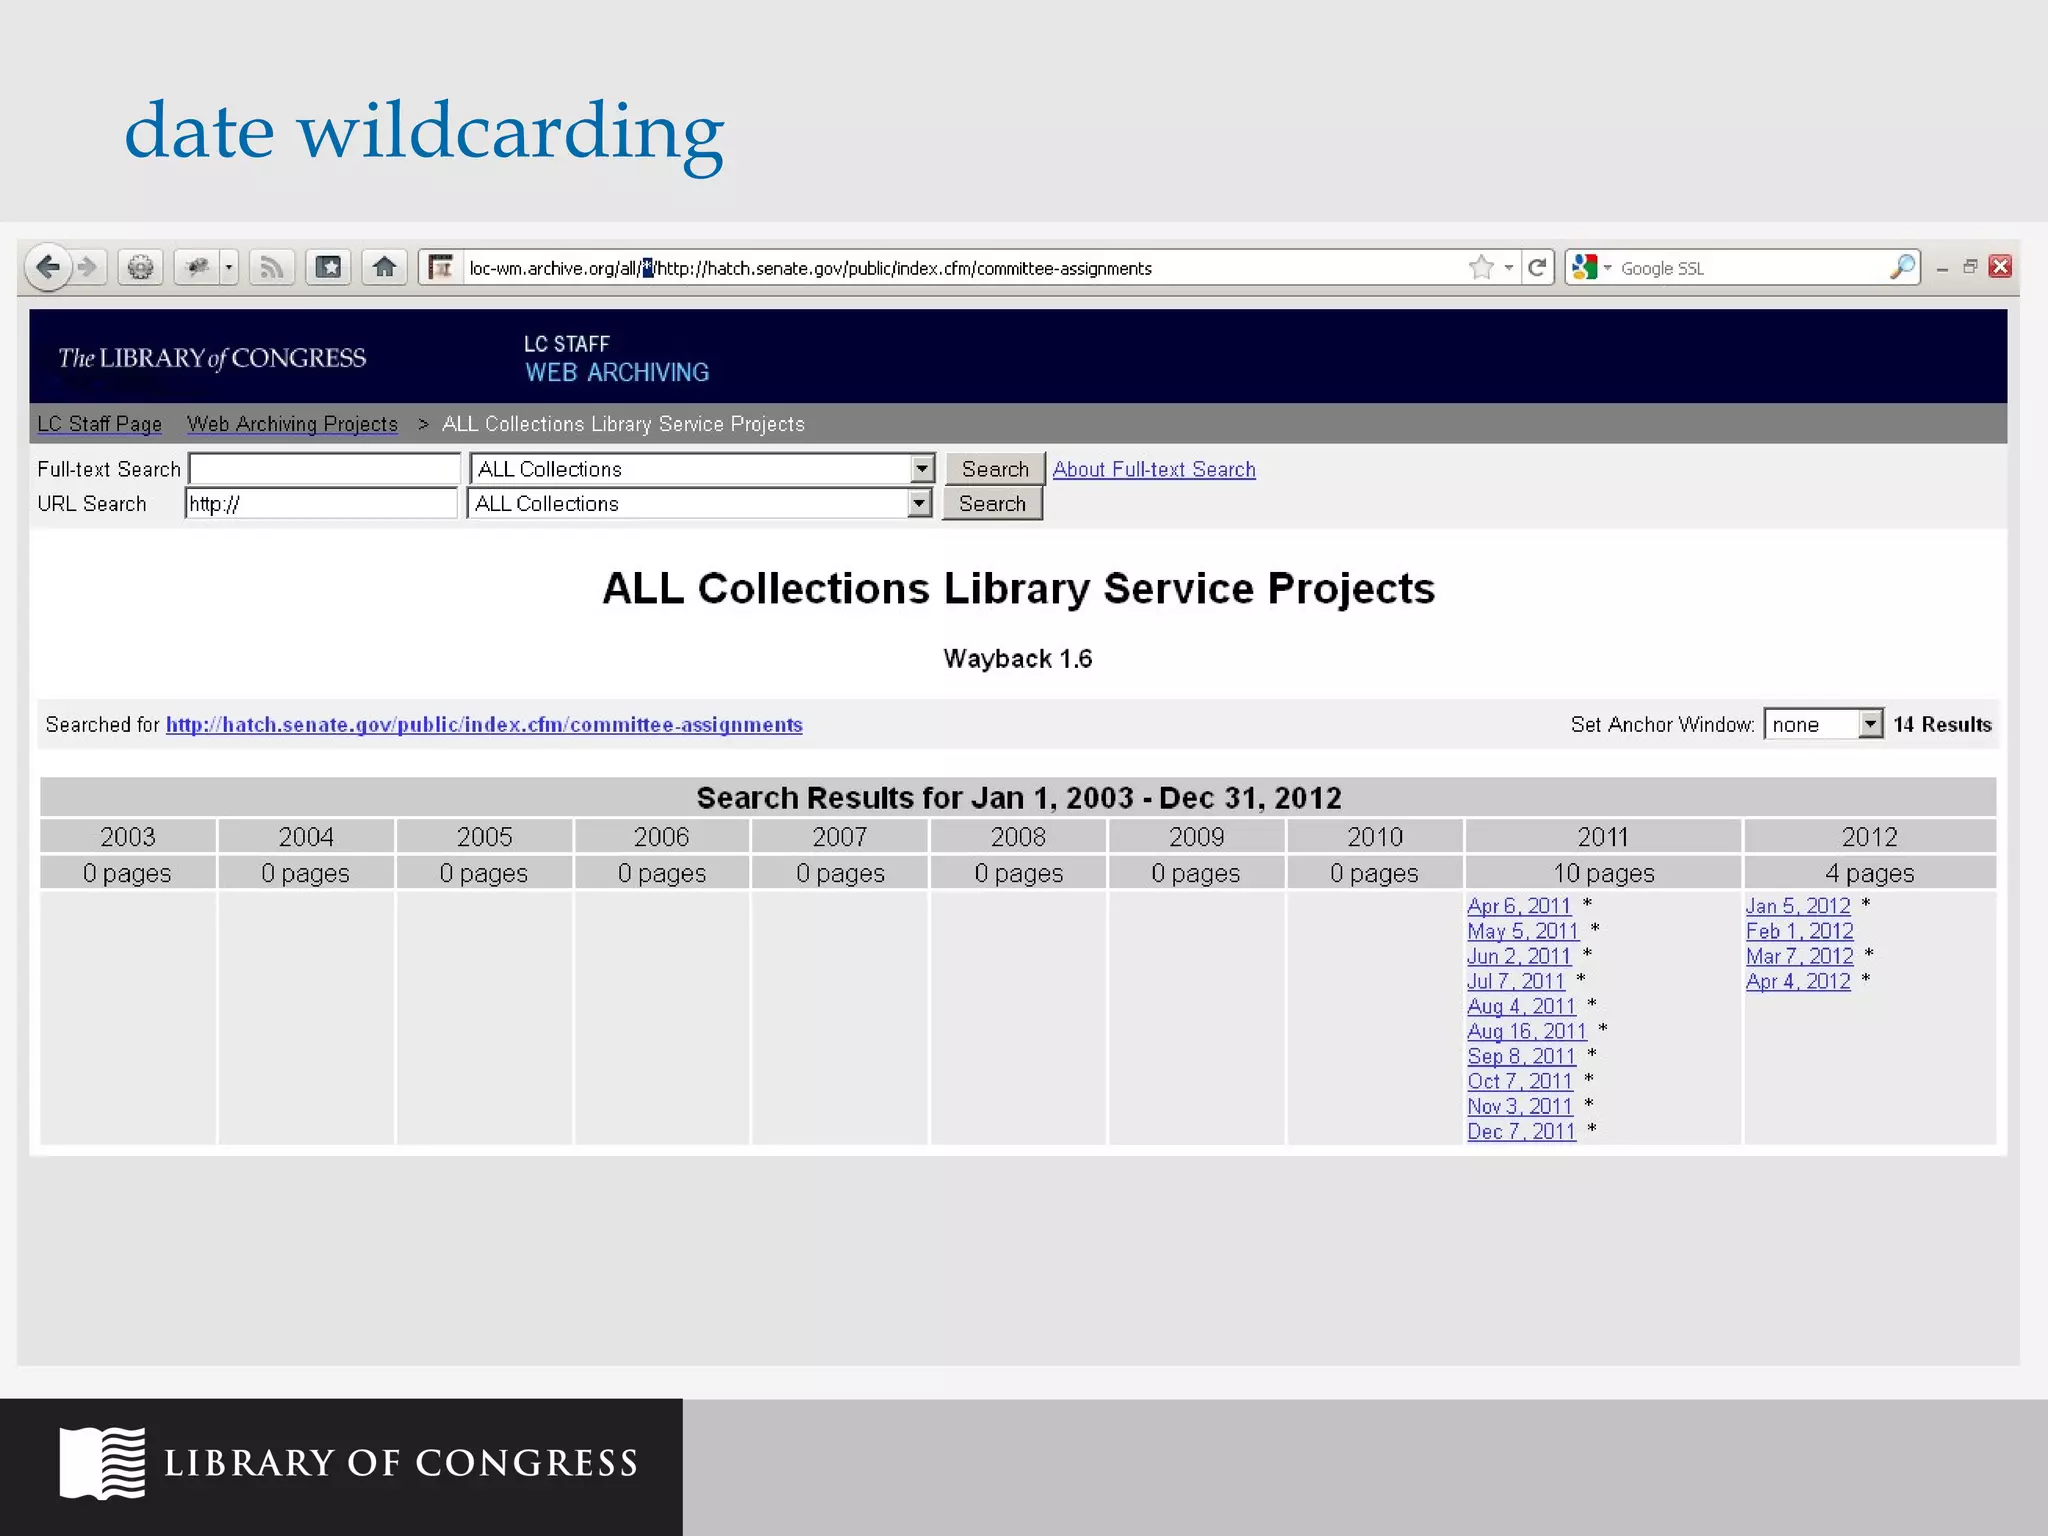Image resolution: width=2048 pixels, height=1536 pixels.
Task: Click the Search button for Full-text Search
Action: 994,469
